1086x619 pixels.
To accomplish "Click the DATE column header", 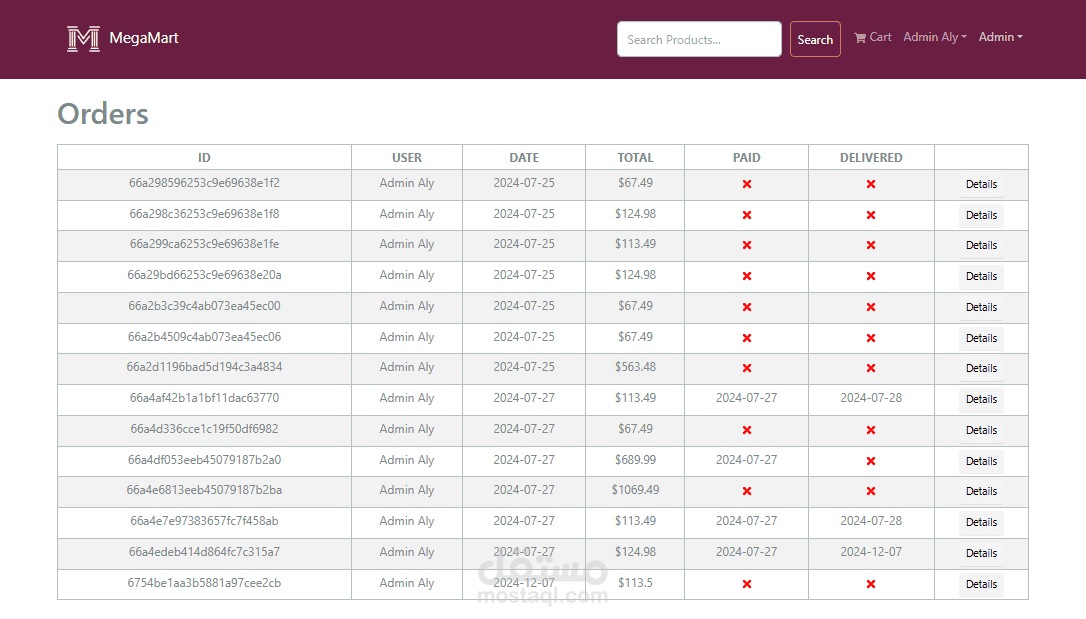I will (x=524, y=158).
